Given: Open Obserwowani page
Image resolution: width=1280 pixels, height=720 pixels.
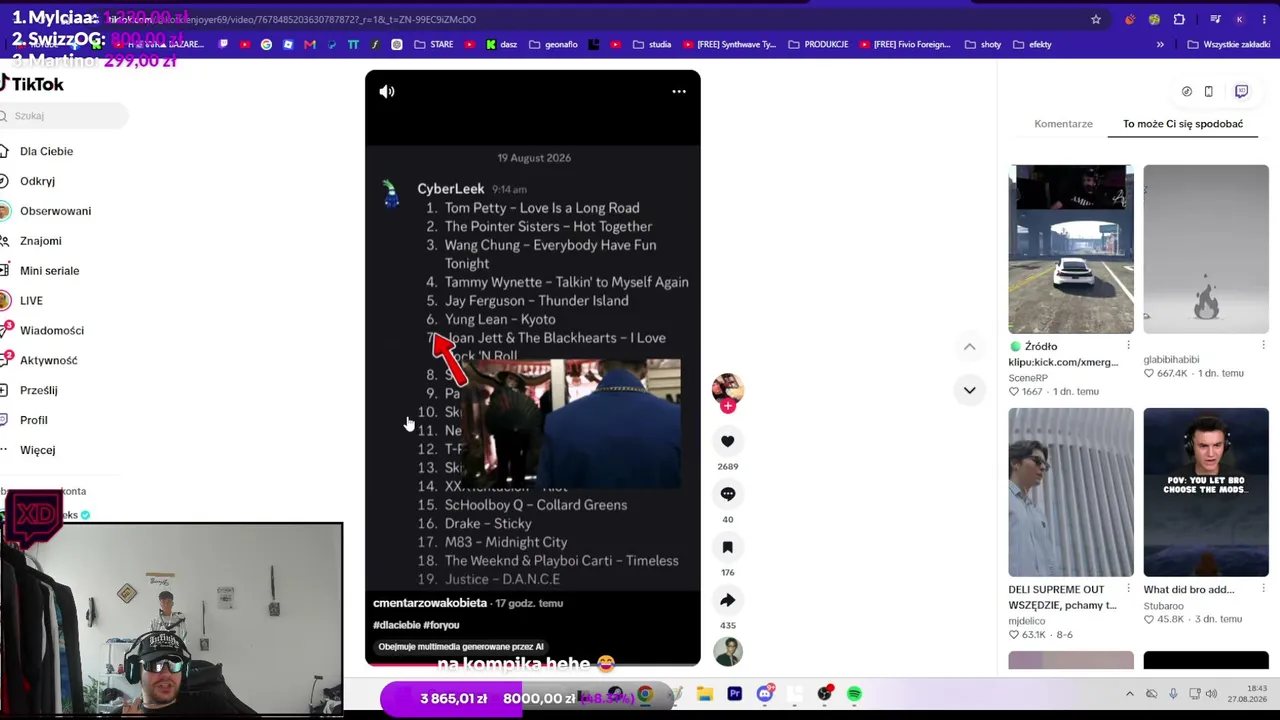Looking at the screenshot, I should click(x=55, y=211).
